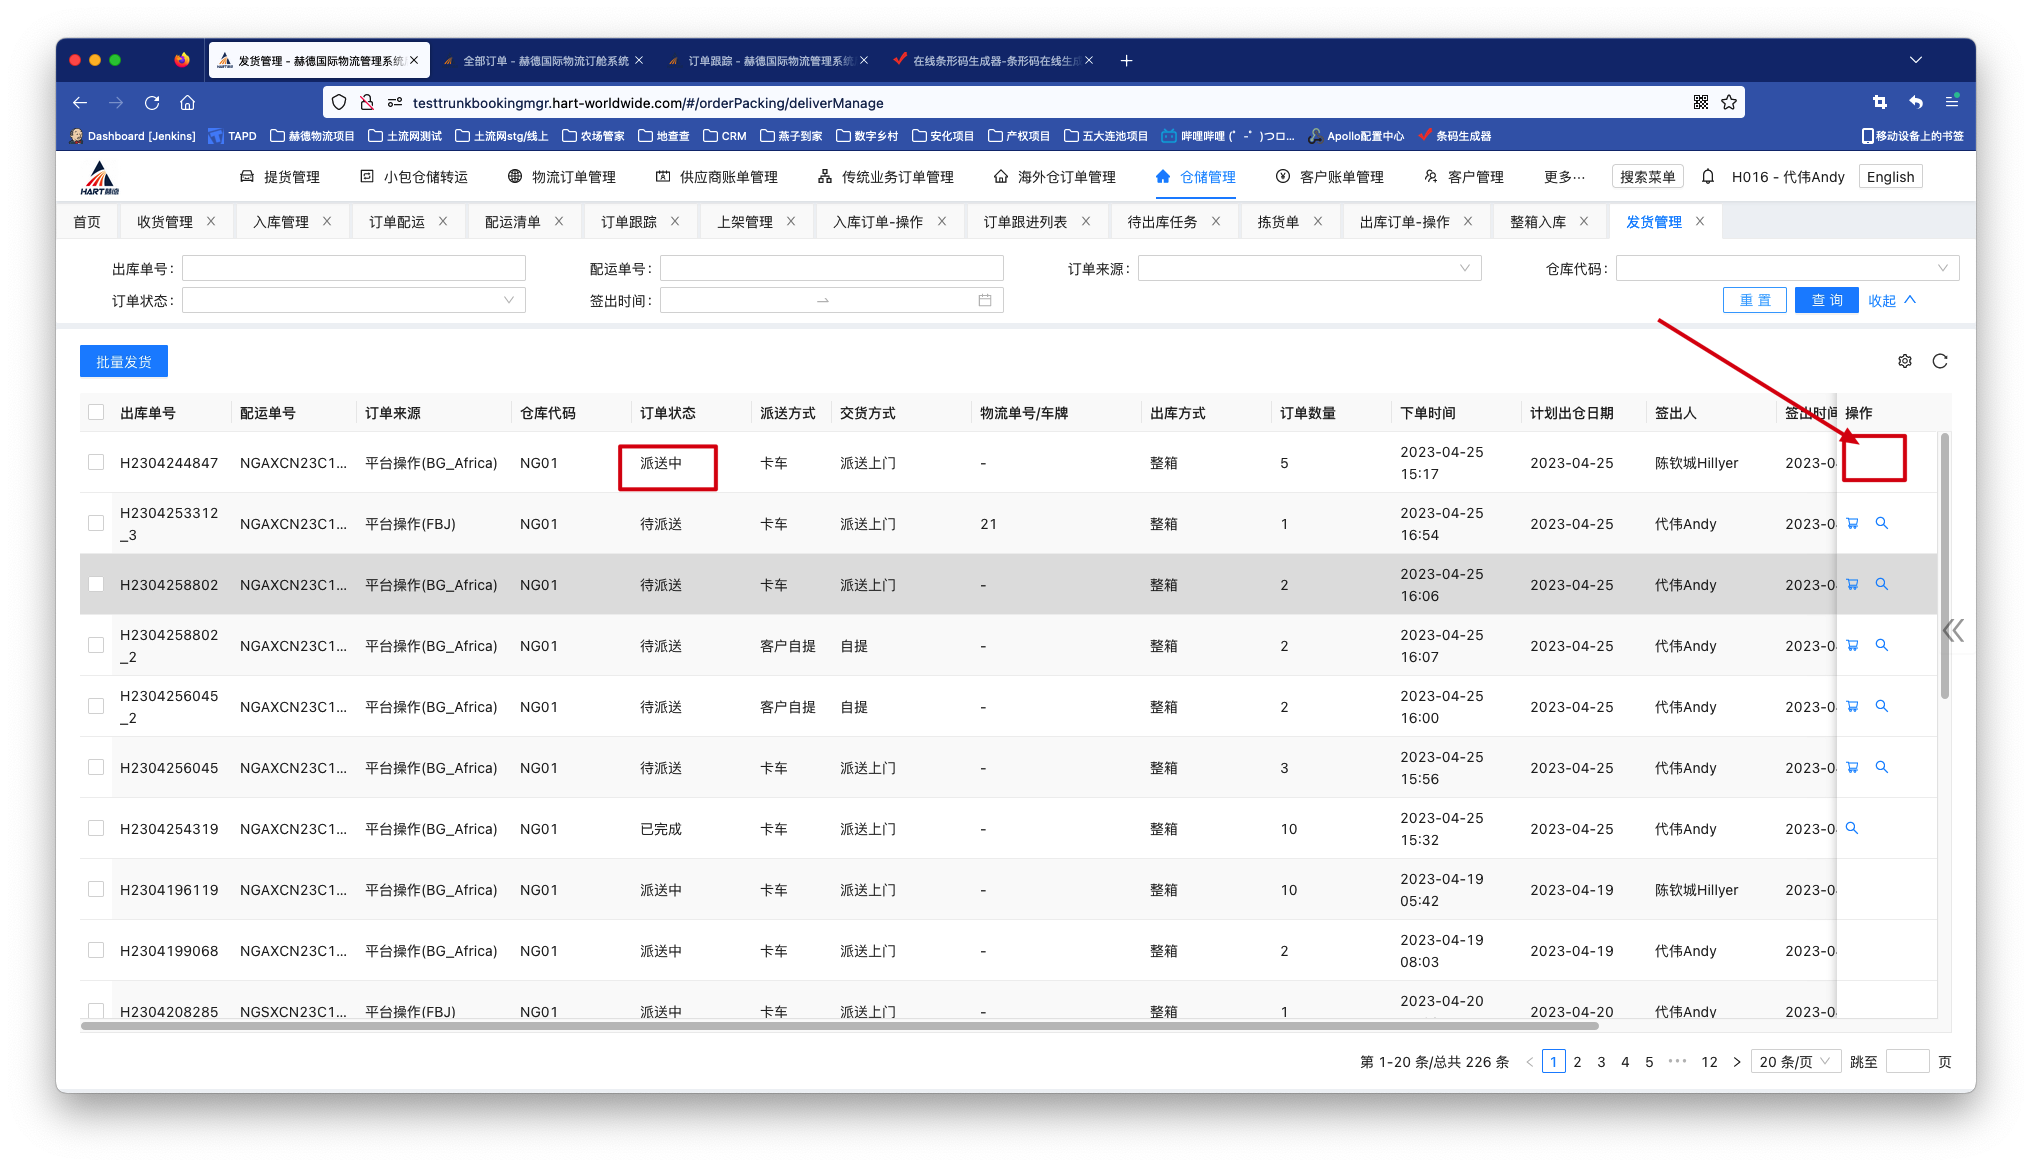Bookmark page with the star icon
The height and width of the screenshot is (1167, 2032).
(1729, 102)
